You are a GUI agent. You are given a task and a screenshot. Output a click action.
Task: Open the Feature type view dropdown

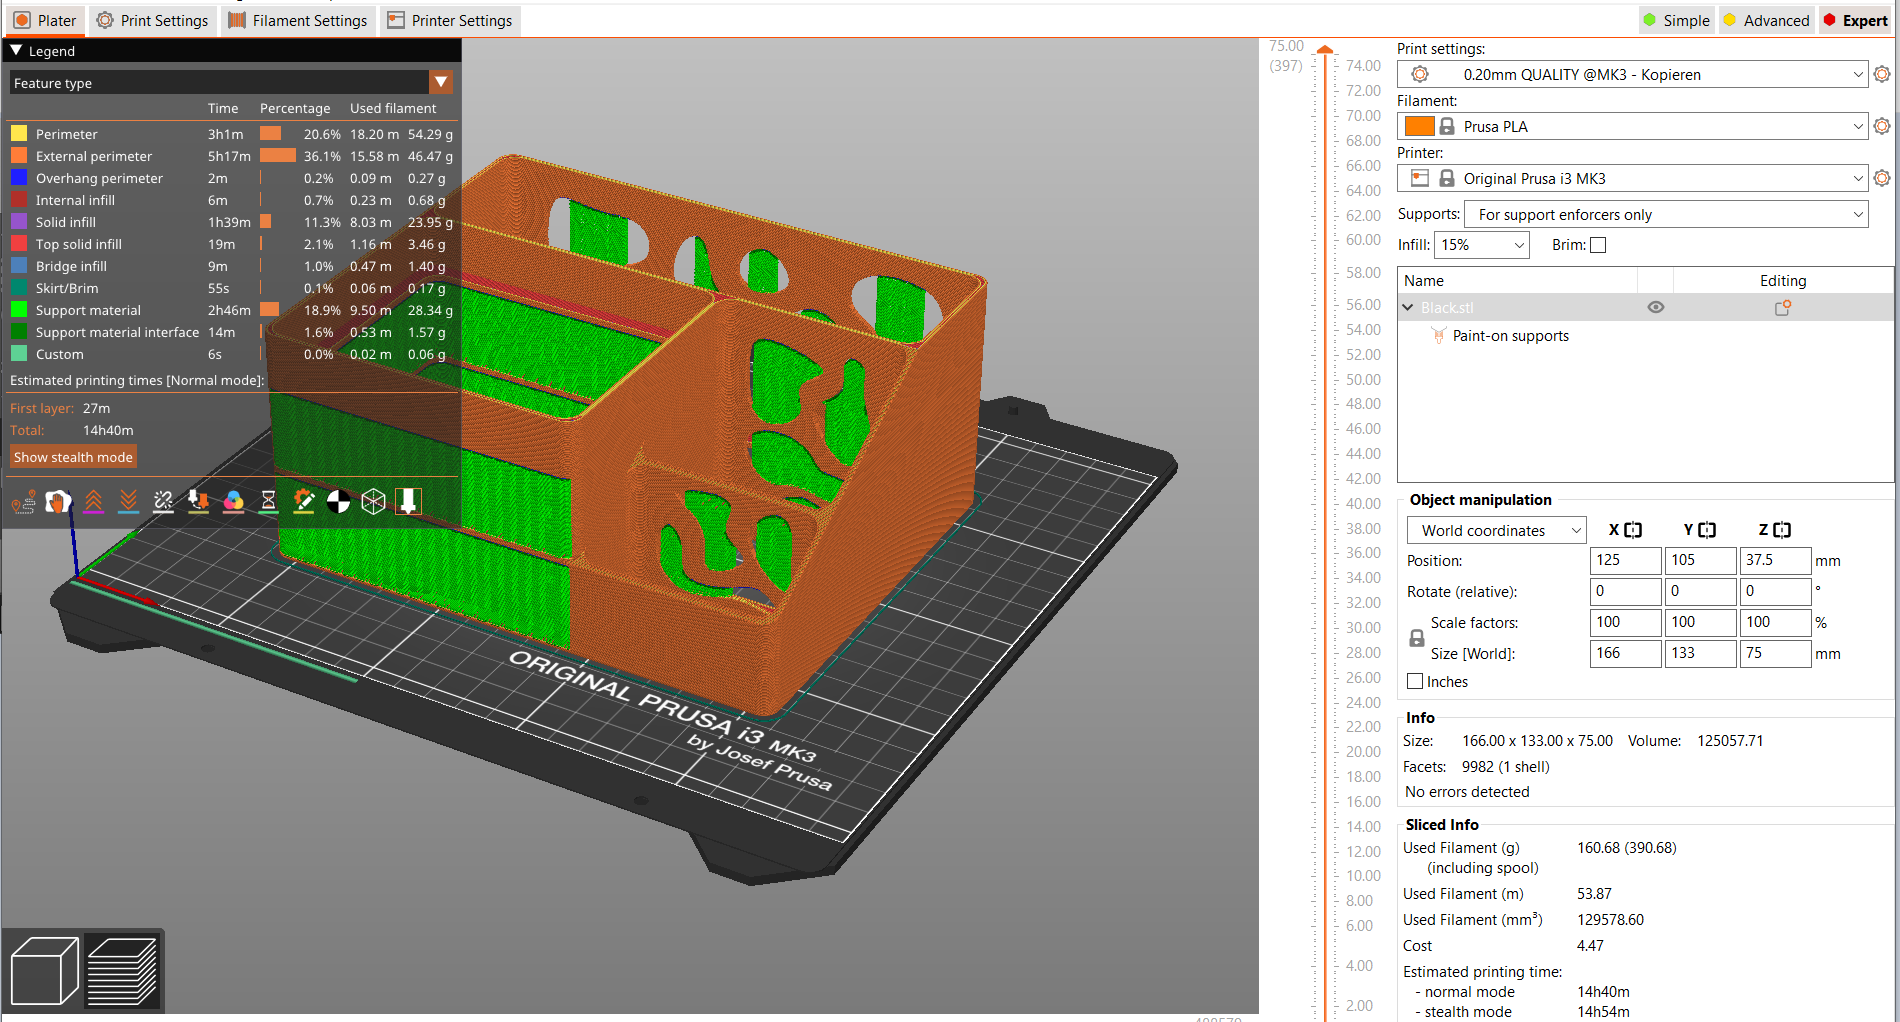click(x=231, y=82)
